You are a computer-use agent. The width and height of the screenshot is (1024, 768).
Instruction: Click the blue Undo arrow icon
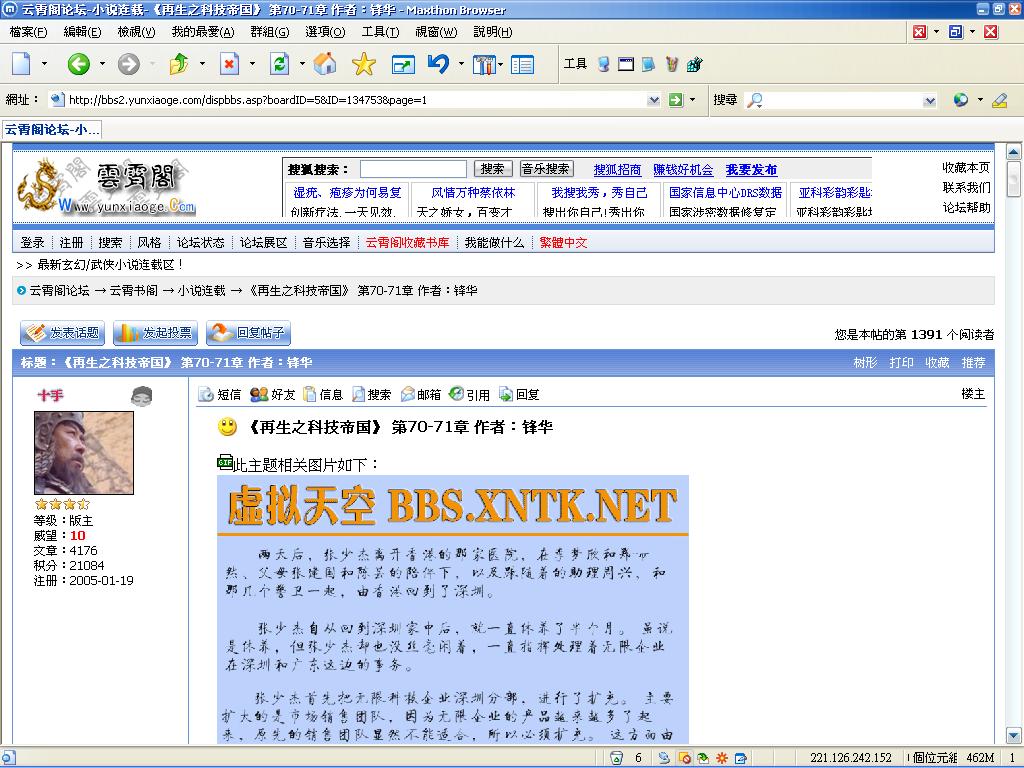click(438, 65)
